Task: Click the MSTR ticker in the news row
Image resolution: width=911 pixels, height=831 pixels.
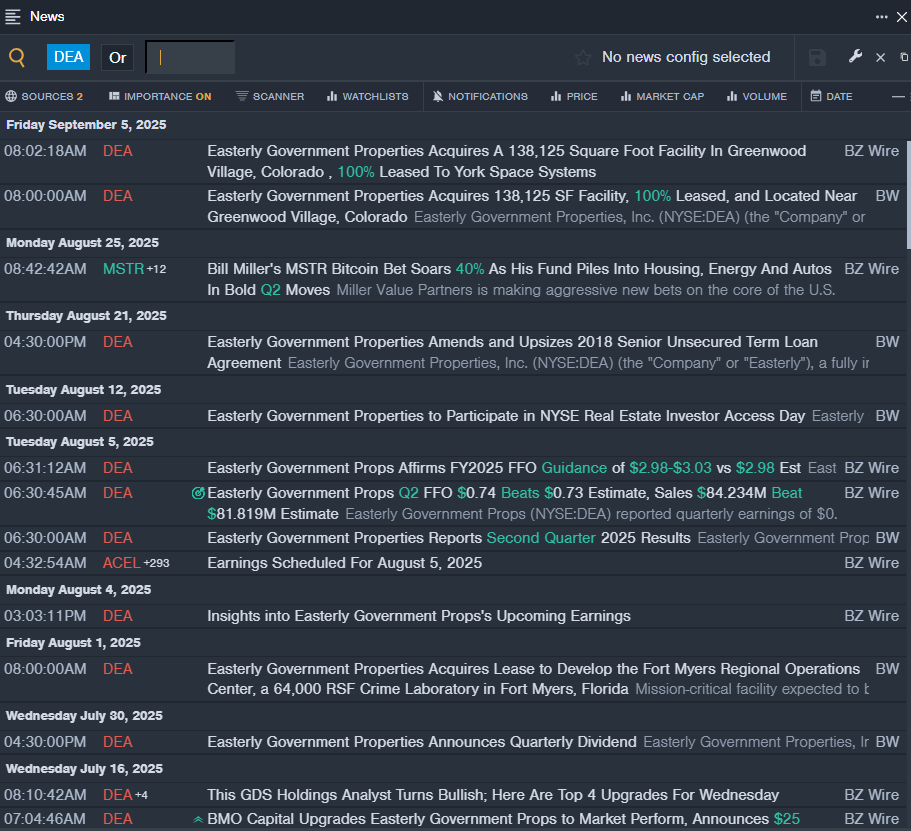Action: pyautogui.click(x=123, y=269)
